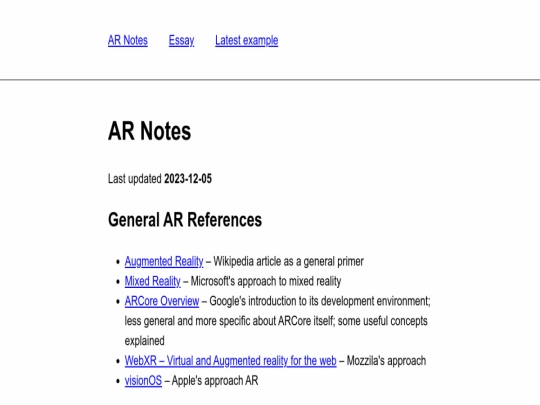This screenshot has width=540, height=405.
Task: Open the Mixed Reality reference link
Action: coord(153,281)
